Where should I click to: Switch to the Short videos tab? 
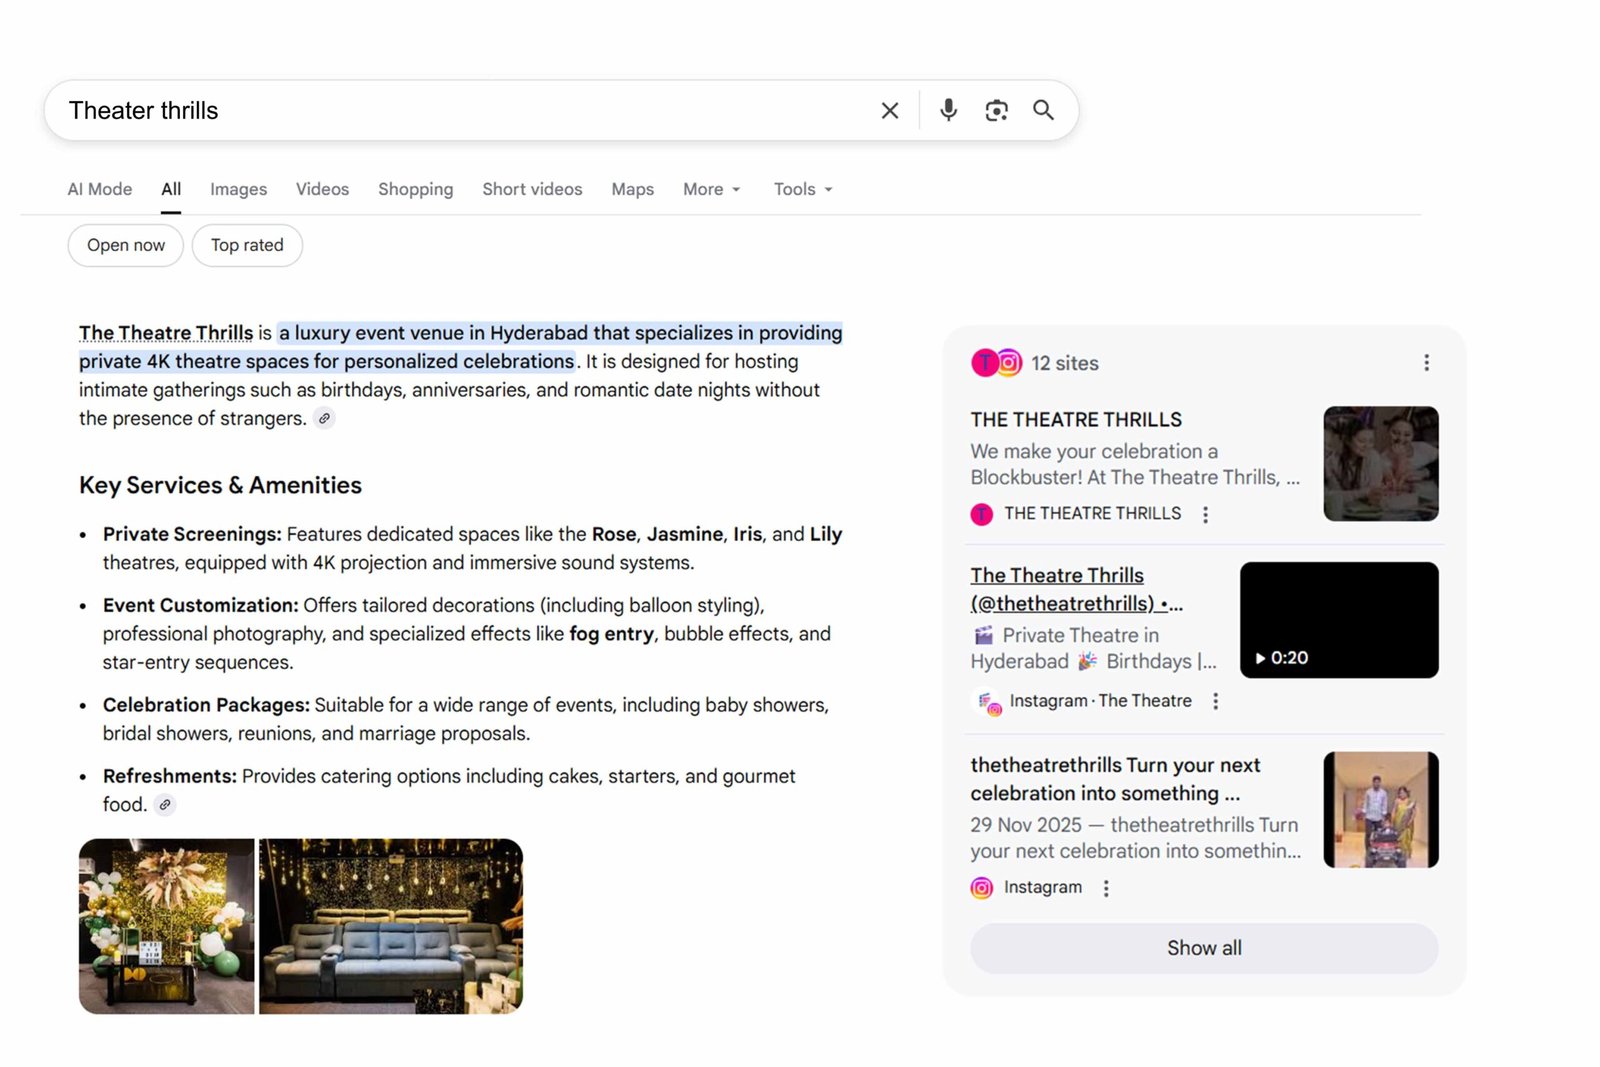532,189
